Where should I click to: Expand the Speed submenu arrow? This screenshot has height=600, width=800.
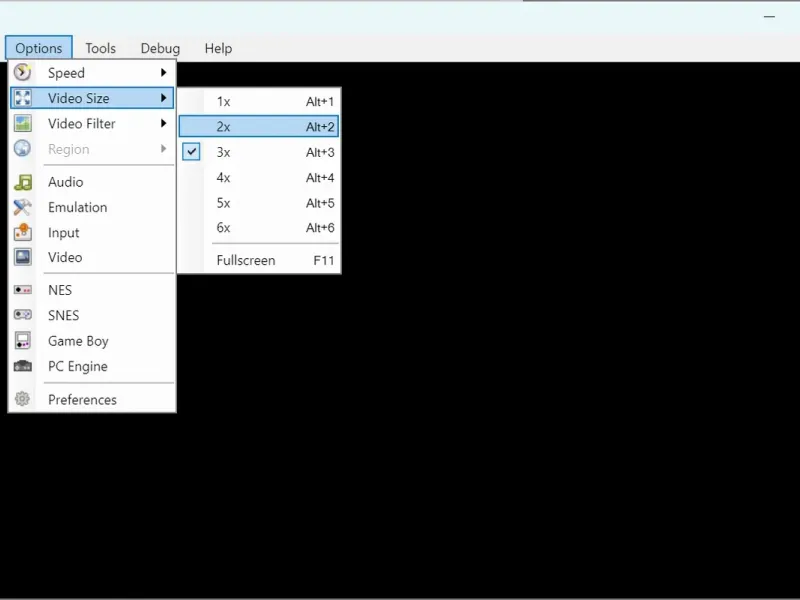pos(163,72)
